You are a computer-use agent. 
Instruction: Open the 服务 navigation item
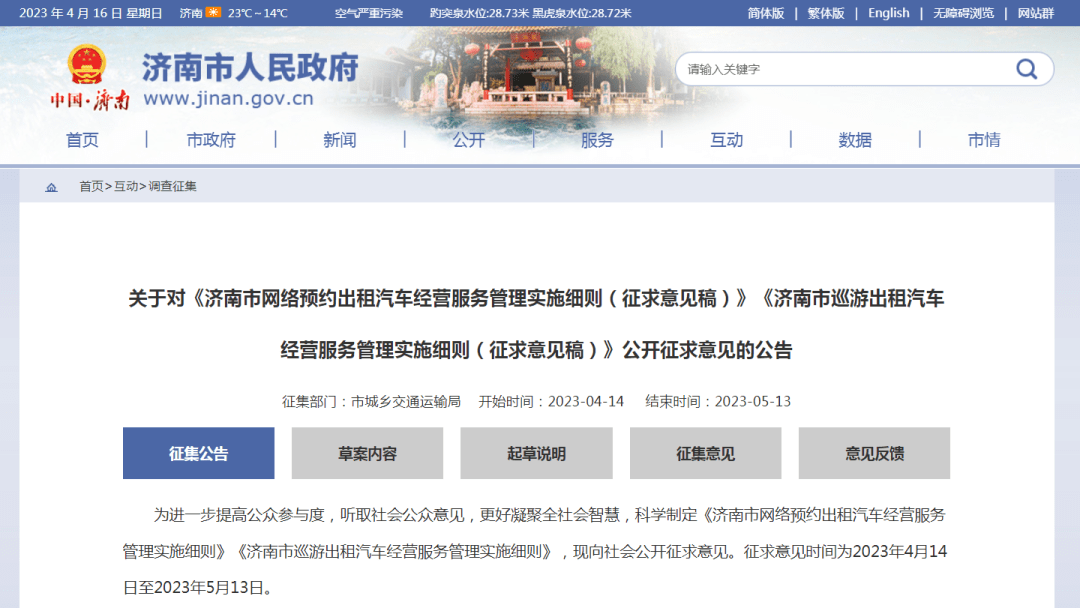(598, 140)
